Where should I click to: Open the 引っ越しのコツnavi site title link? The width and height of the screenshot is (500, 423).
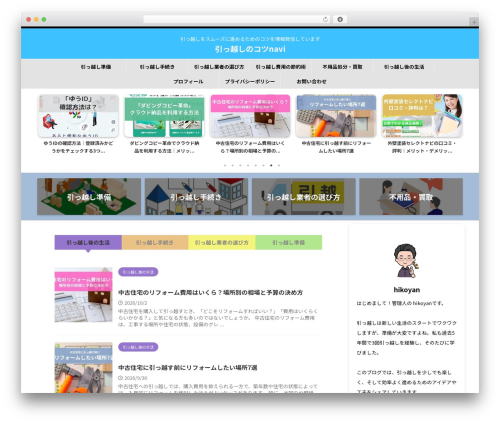250,49
